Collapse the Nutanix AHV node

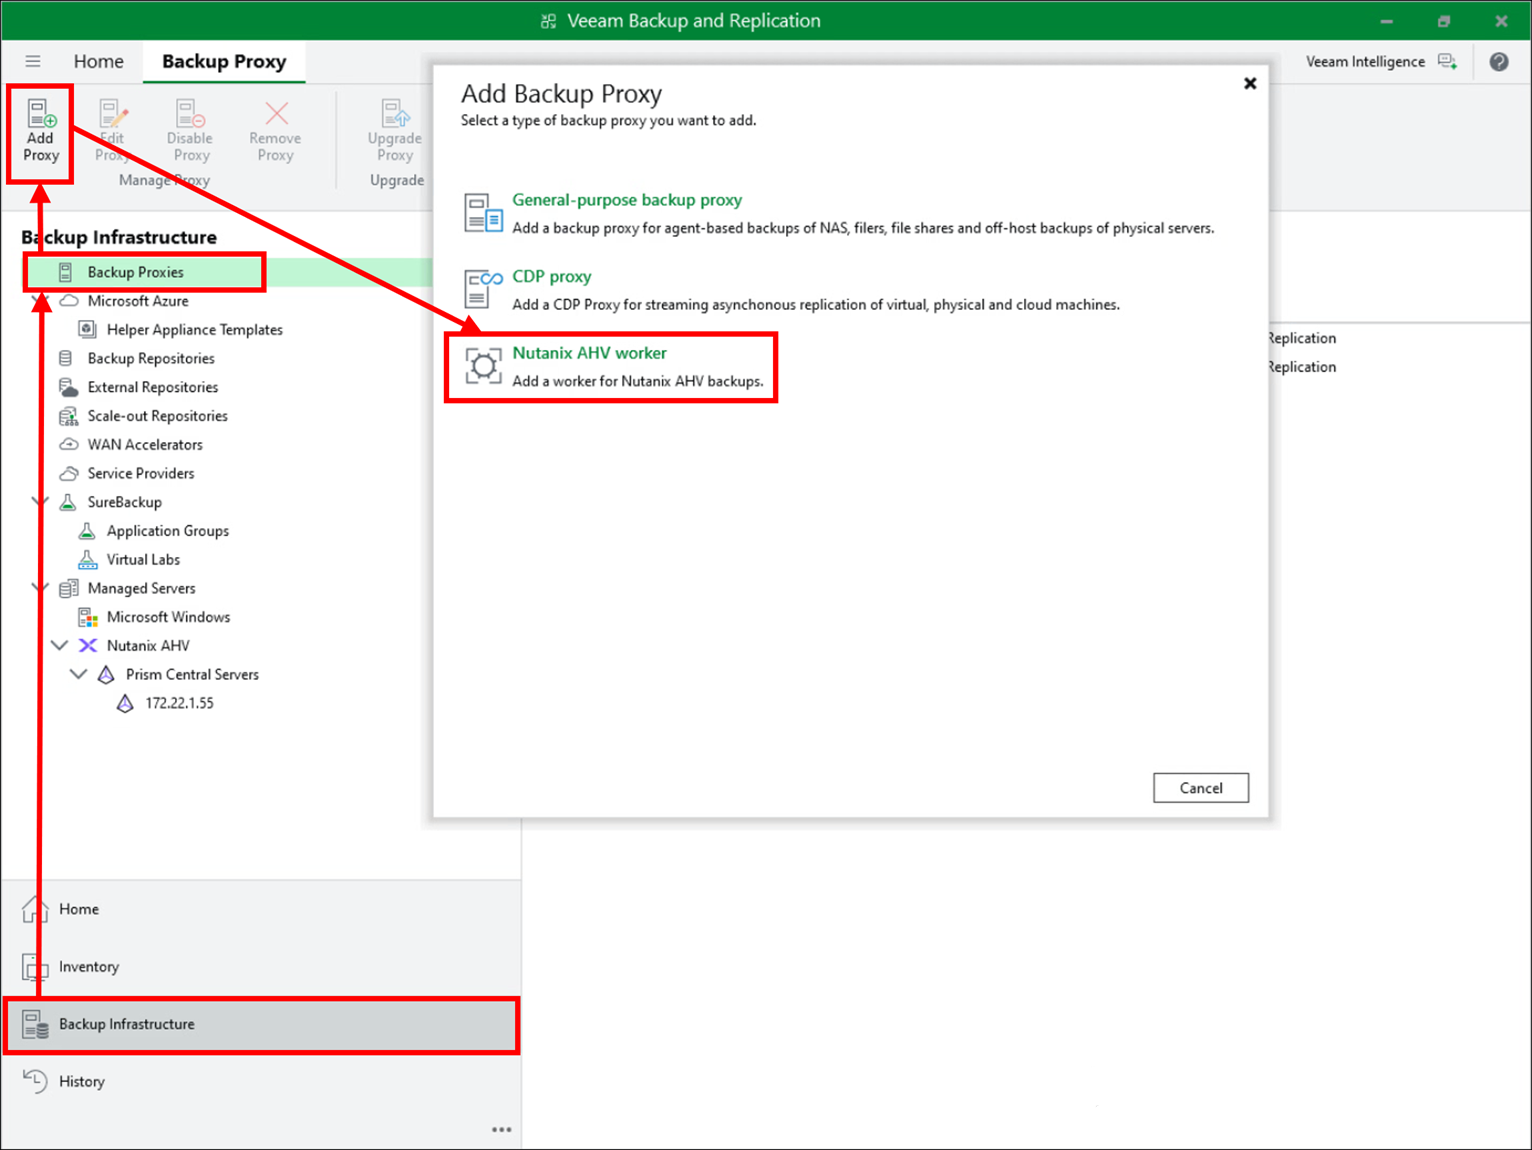tap(59, 645)
